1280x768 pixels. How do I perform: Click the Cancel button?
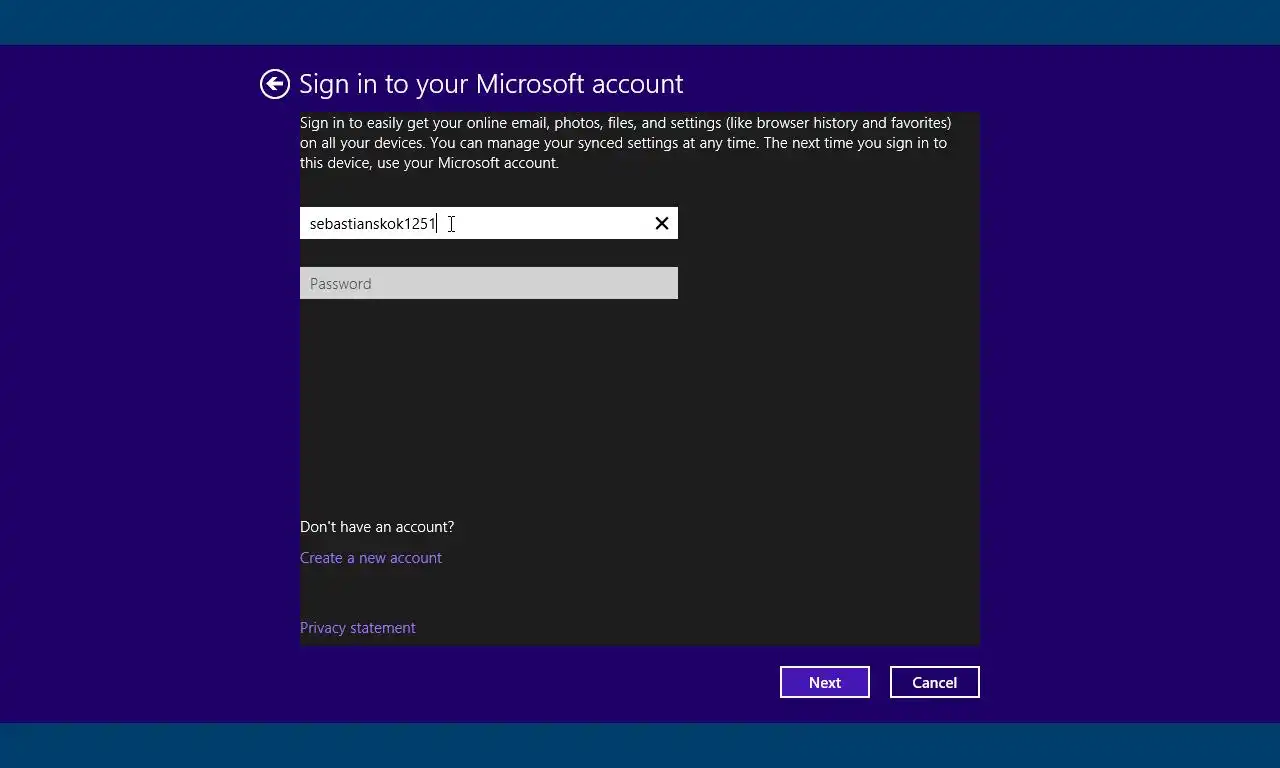(935, 682)
